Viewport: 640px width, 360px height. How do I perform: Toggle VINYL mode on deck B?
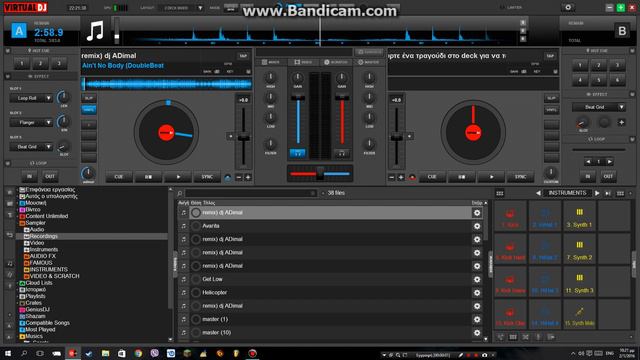pyautogui.click(x=551, y=109)
